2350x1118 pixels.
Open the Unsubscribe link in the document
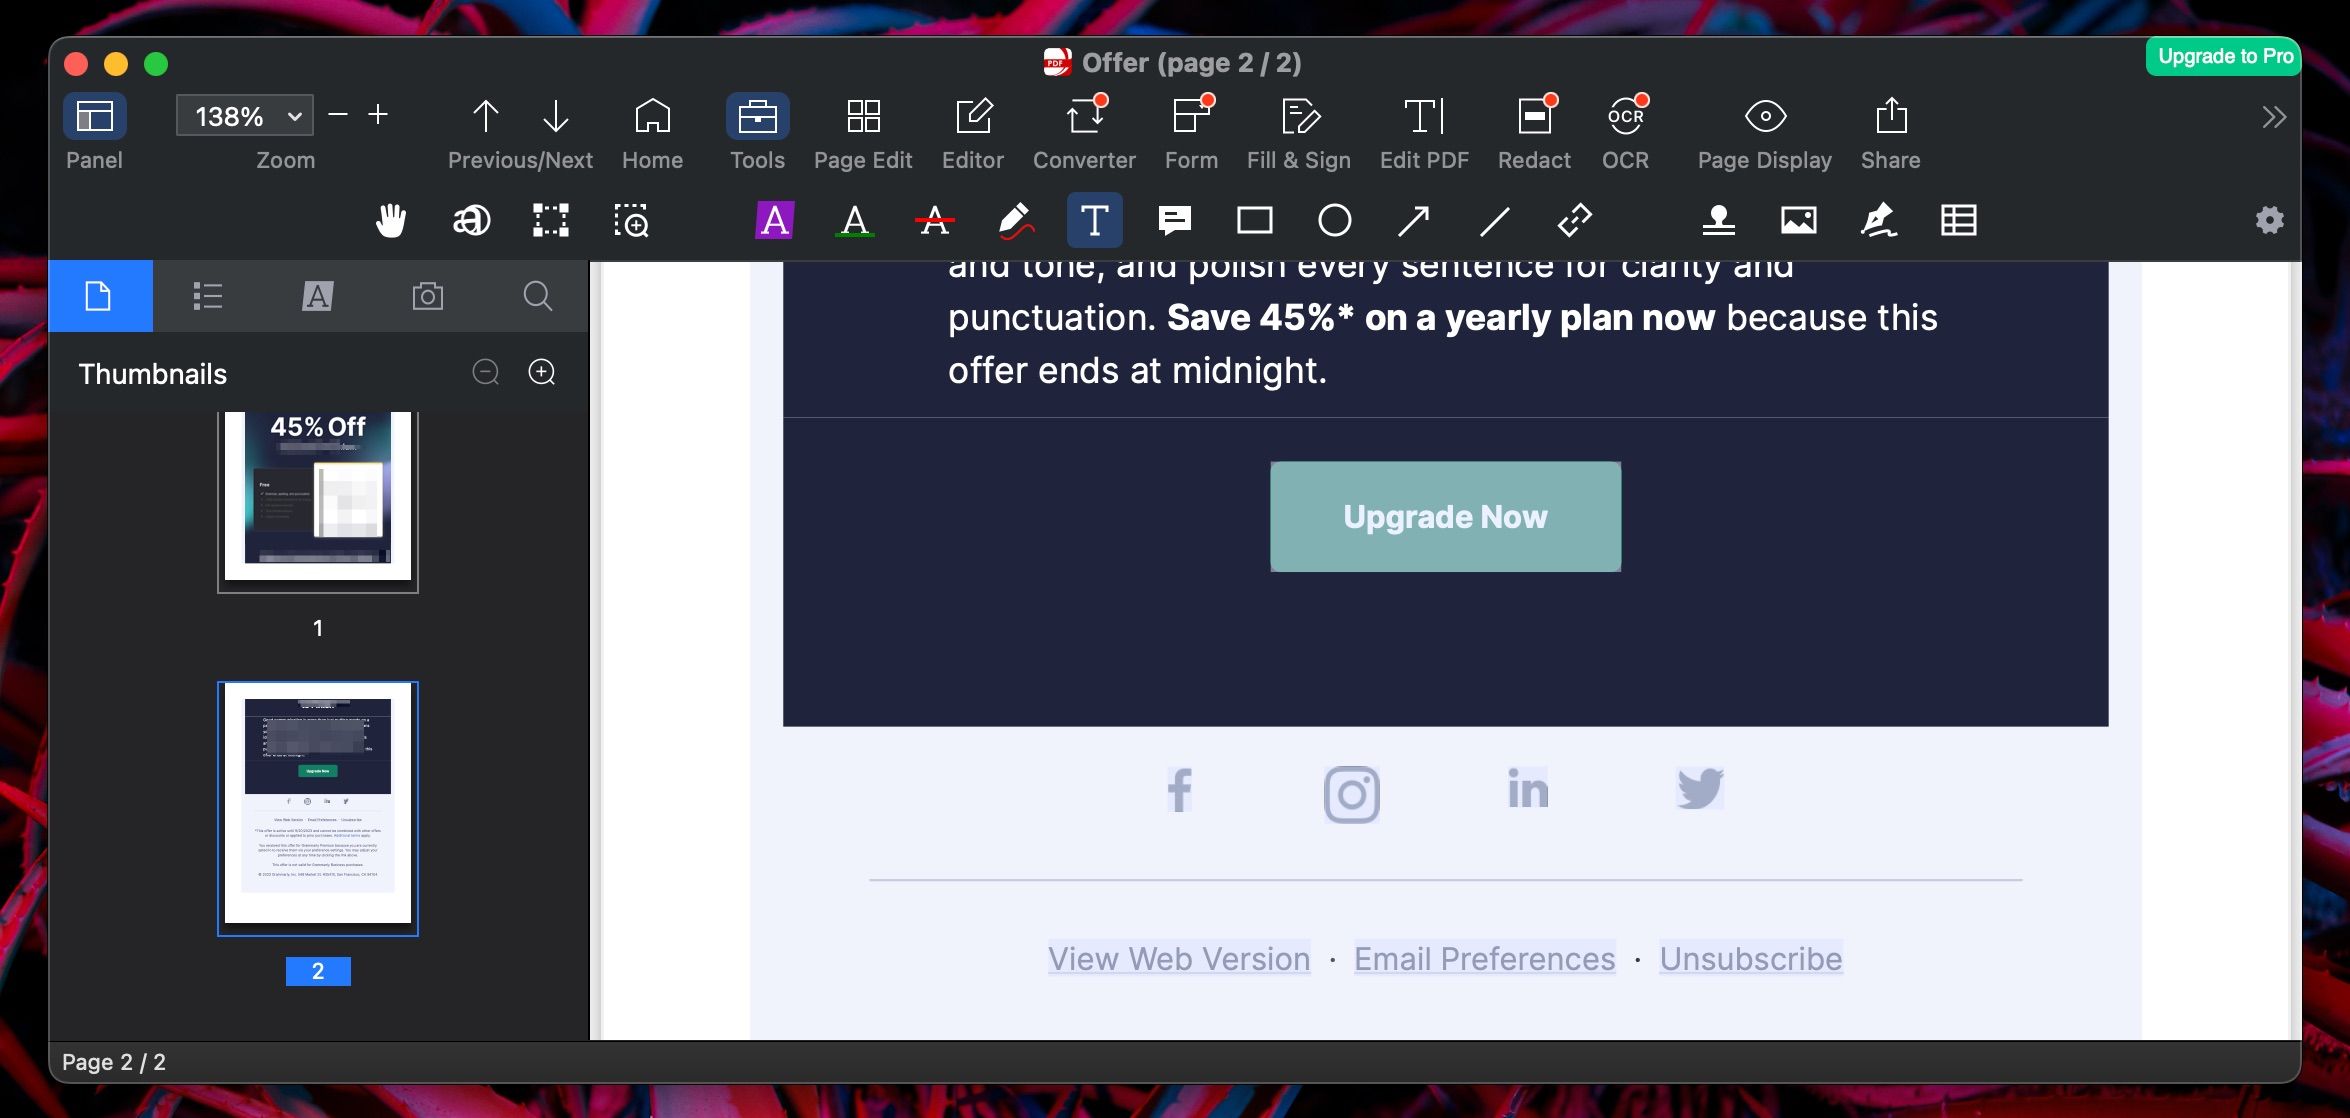[x=1750, y=958]
